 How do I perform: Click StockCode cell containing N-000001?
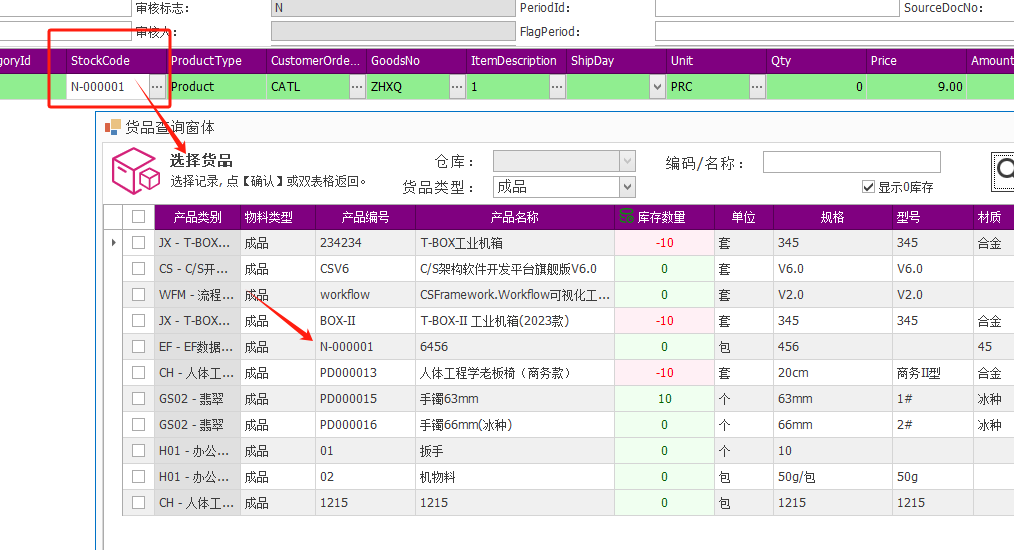pyautogui.click(x=108, y=87)
